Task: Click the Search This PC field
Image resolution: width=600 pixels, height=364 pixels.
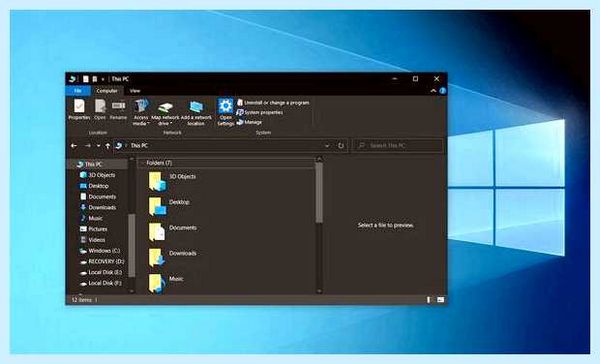Action: [397, 145]
